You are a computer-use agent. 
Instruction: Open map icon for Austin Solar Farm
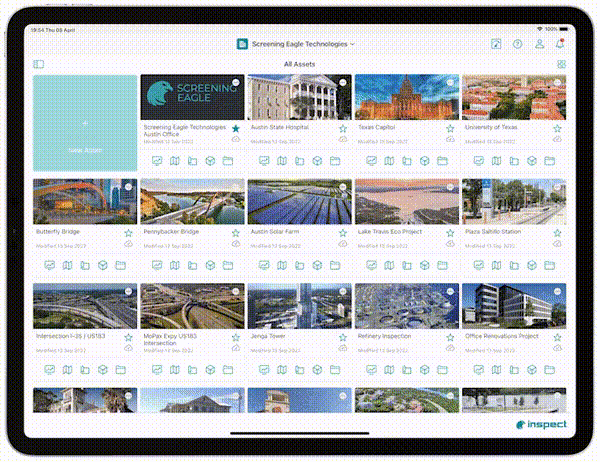pos(282,265)
